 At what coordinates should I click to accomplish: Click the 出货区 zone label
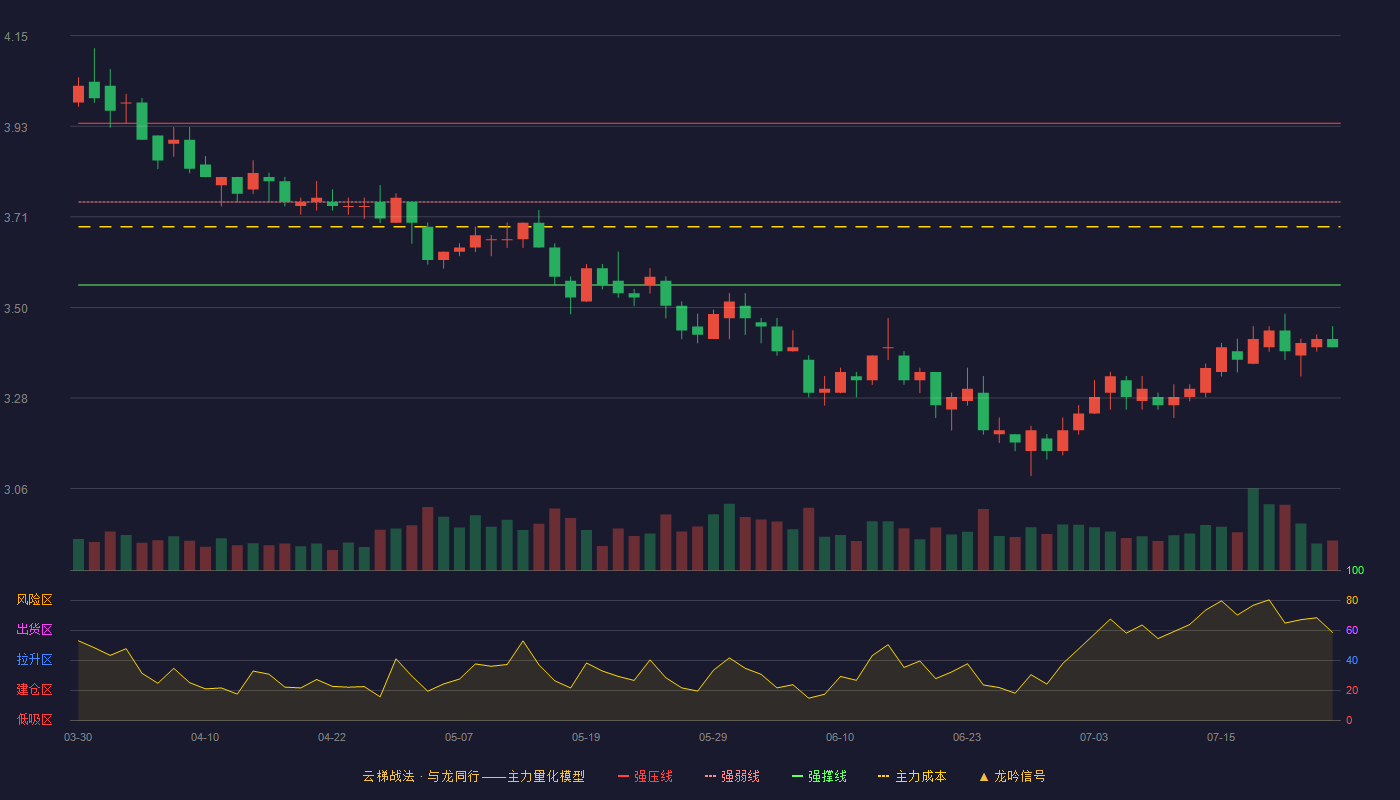pos(34,630)
